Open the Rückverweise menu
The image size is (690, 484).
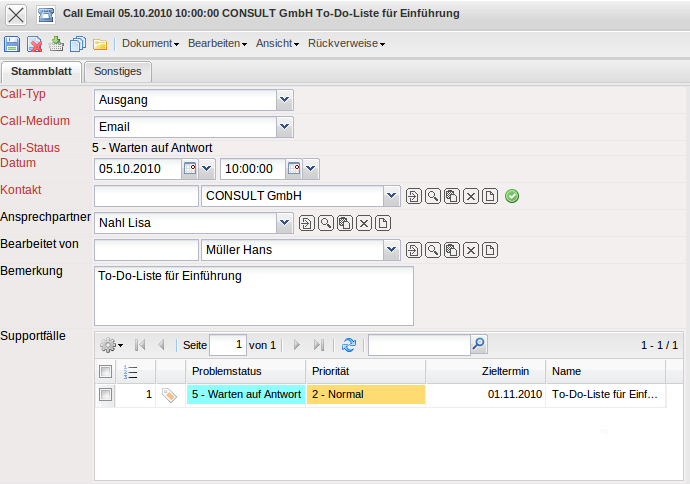point(346,44)
